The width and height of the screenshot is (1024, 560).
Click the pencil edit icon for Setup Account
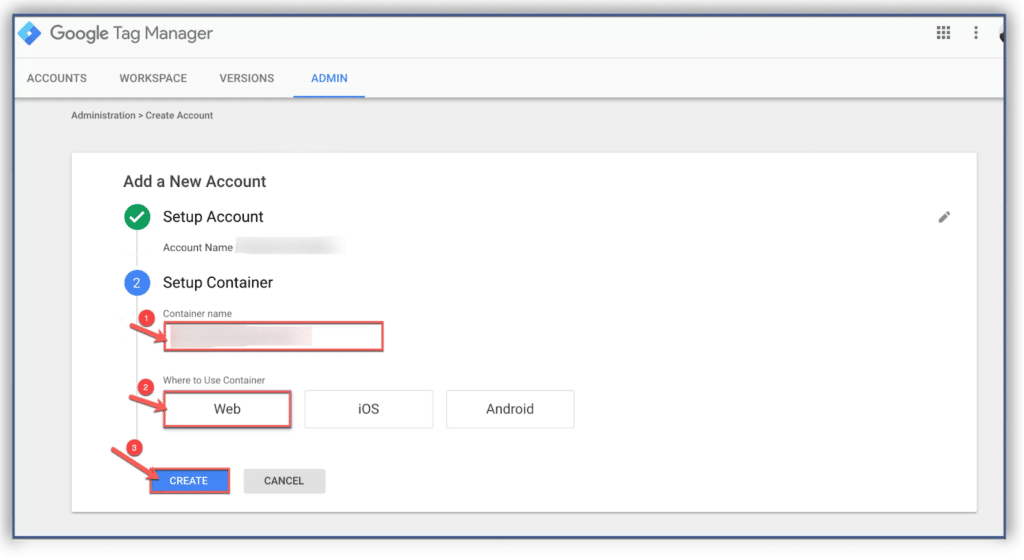(944, 217)
